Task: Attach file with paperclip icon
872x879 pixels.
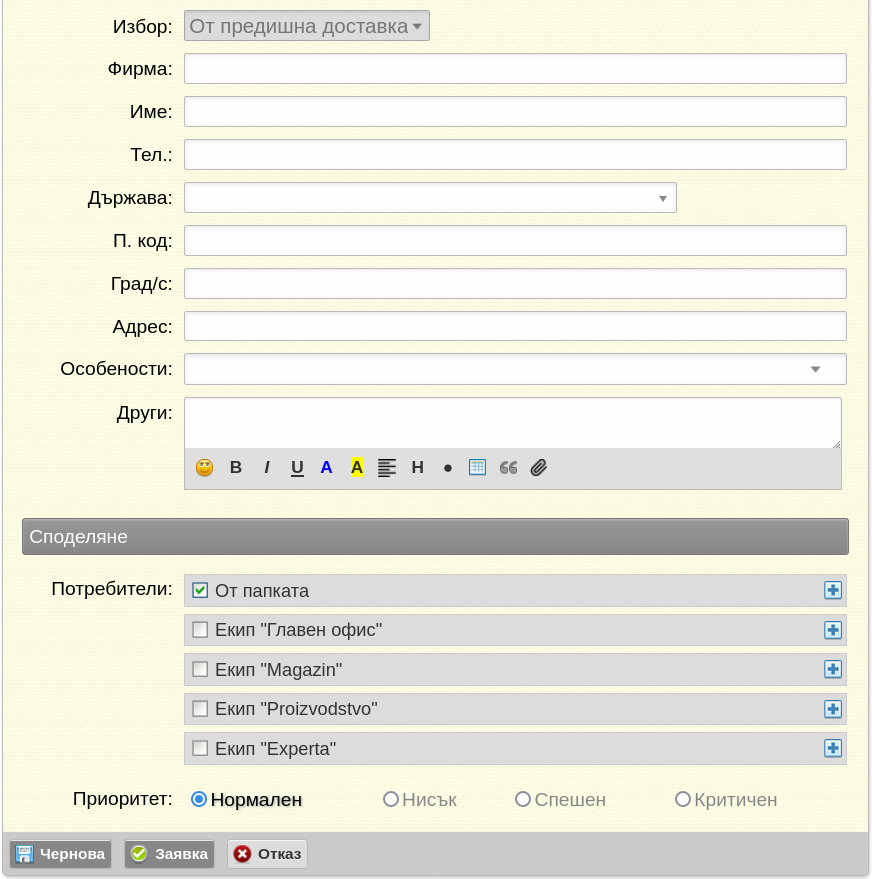Action: [539, 468]
